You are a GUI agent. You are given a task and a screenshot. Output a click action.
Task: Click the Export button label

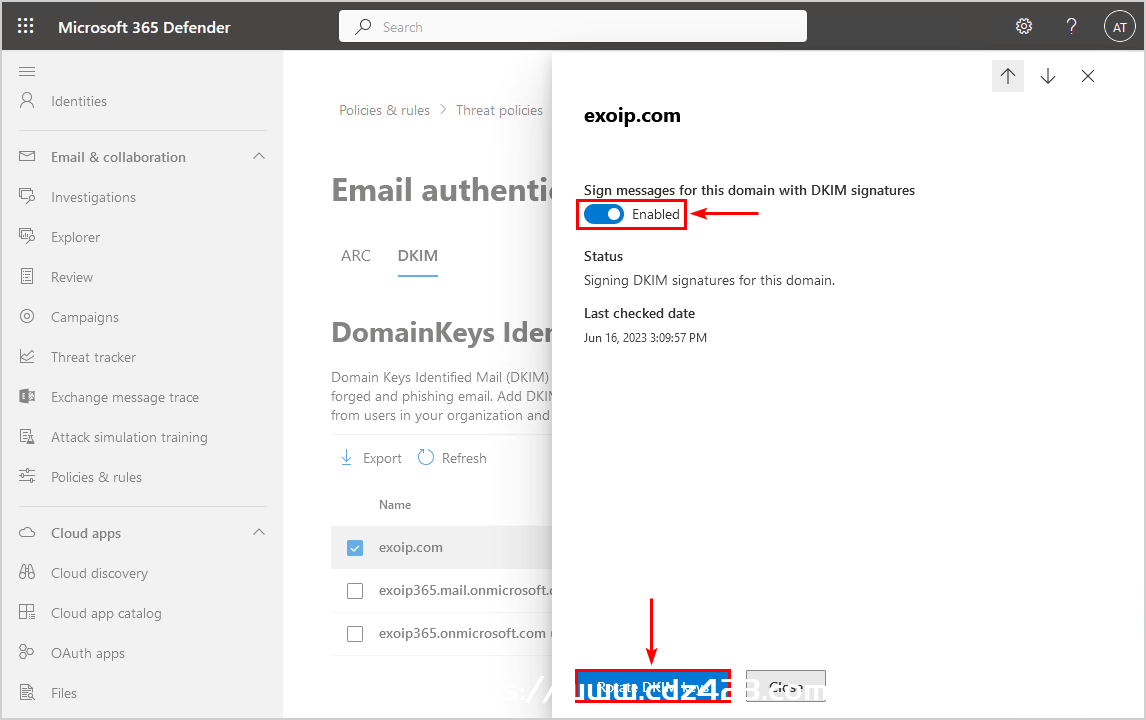pos(382,458)
